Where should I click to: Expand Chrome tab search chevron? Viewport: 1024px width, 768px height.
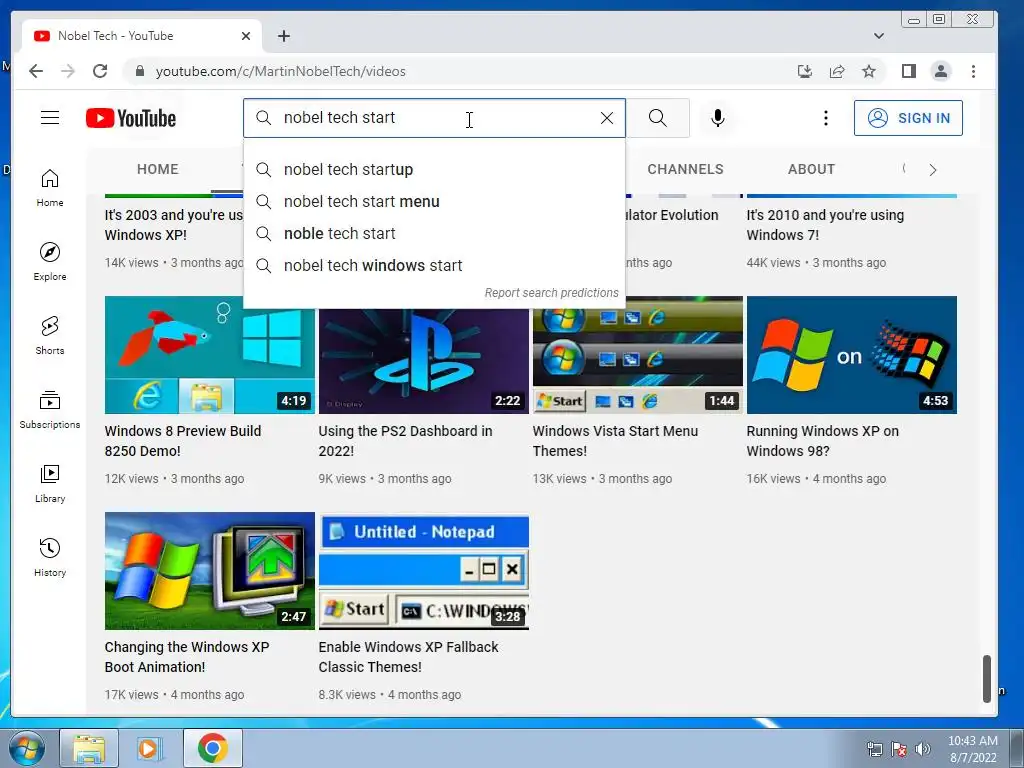pos(878,36)
